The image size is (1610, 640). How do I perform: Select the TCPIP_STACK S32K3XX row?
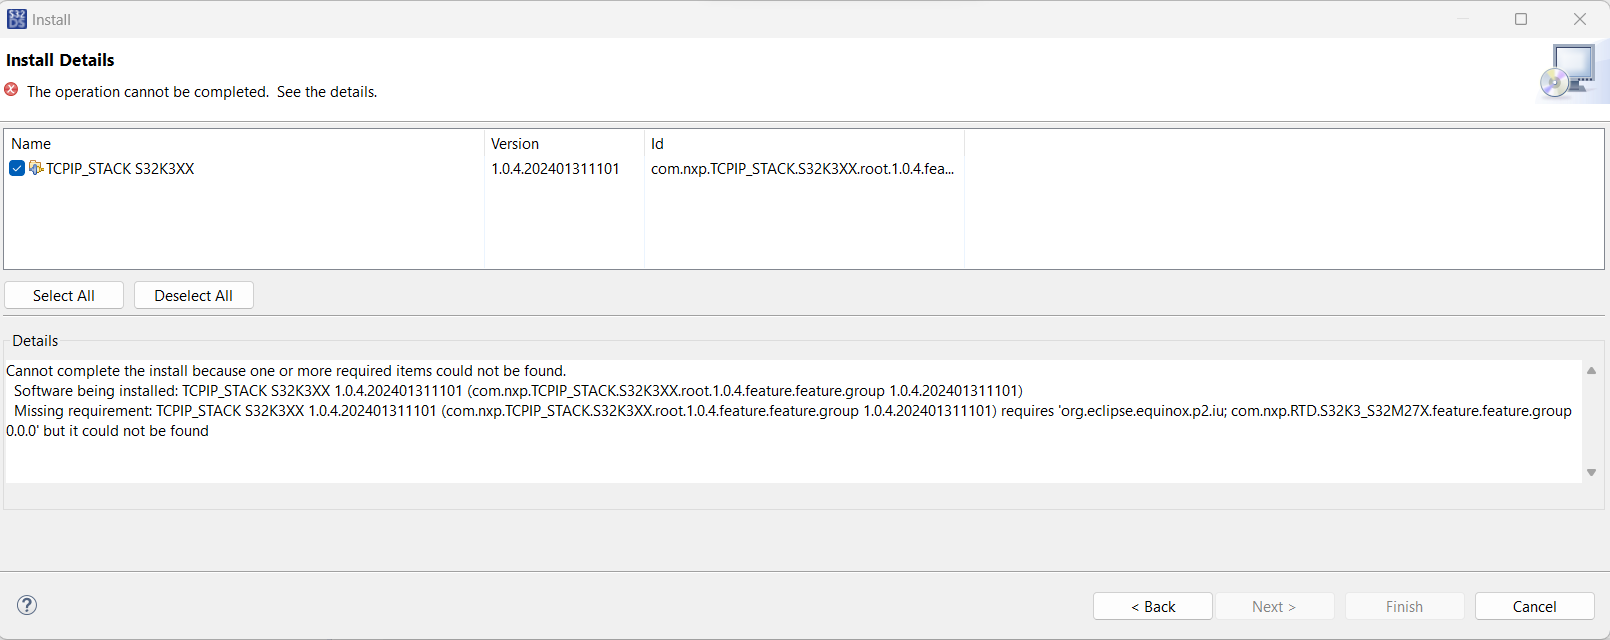click(120, 168)
